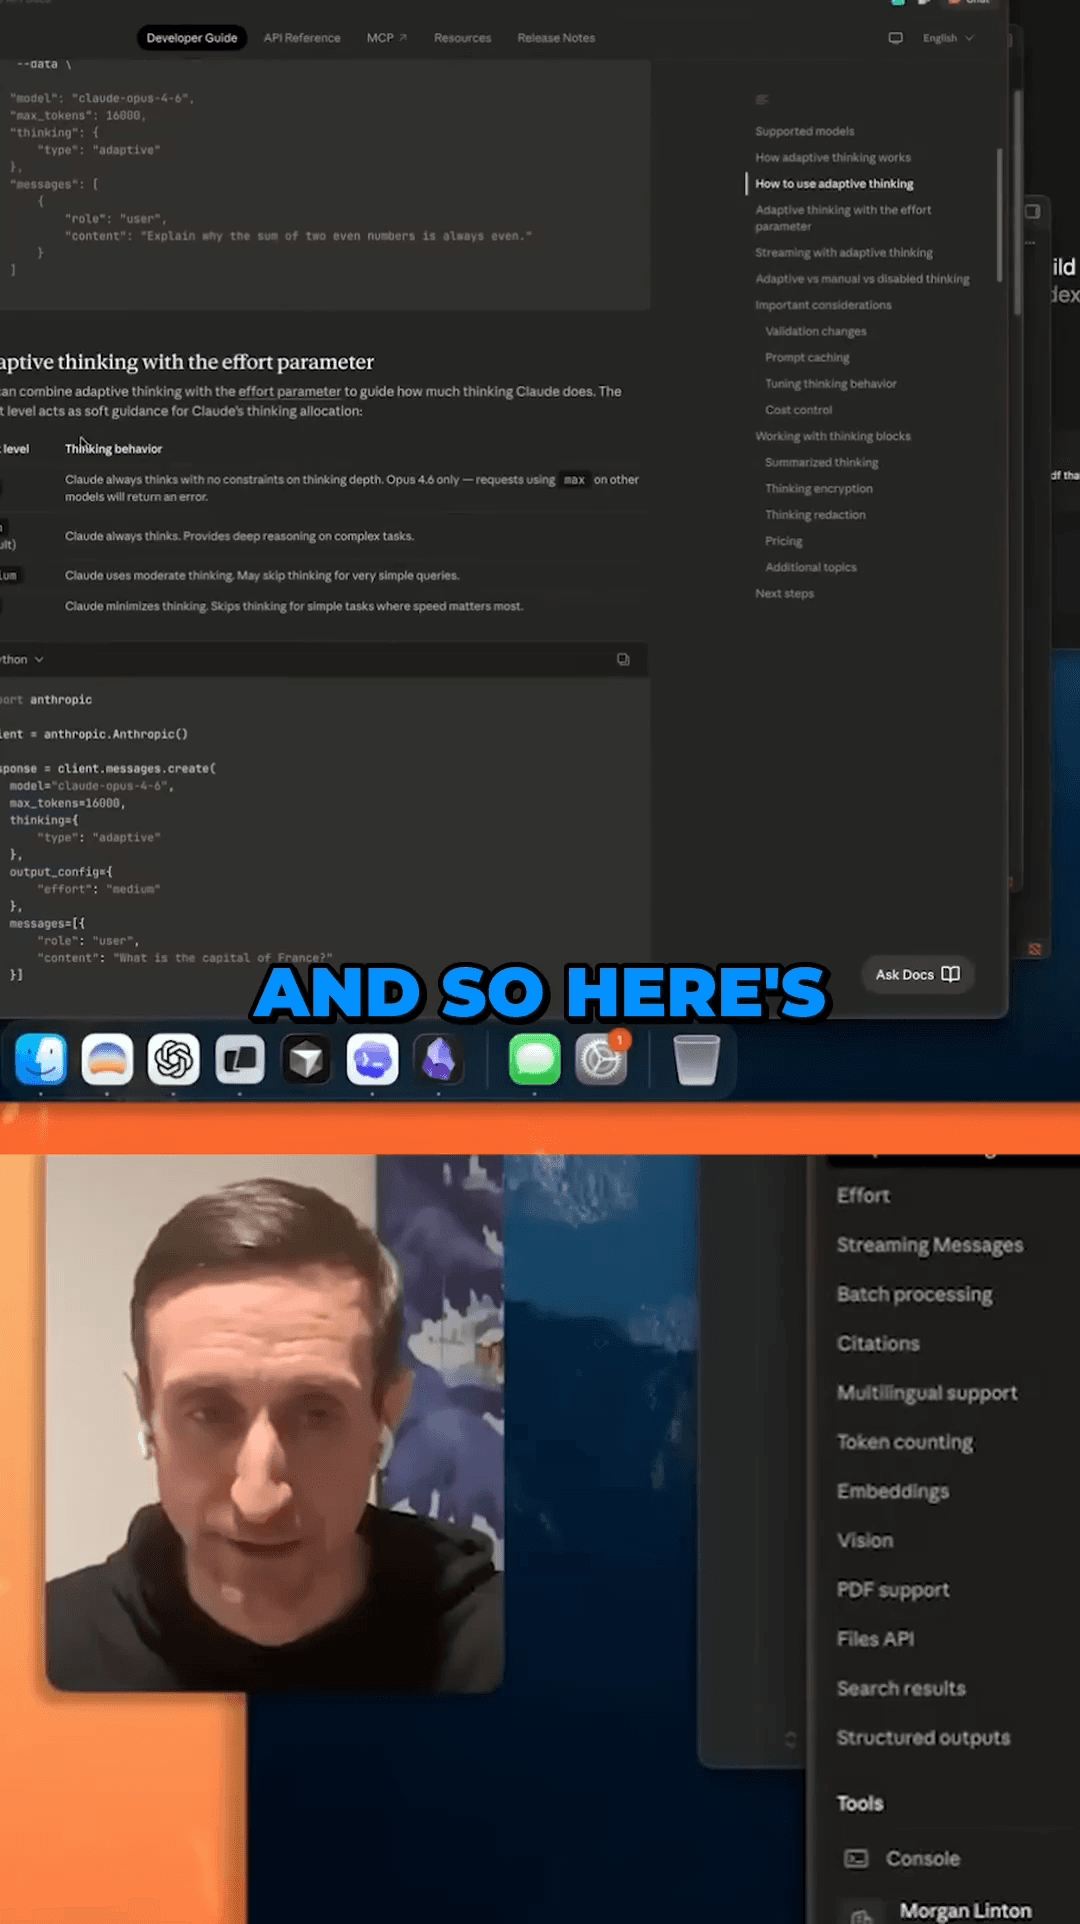
Task: Click the theme monitor icon in header
Action: point(895,38)
